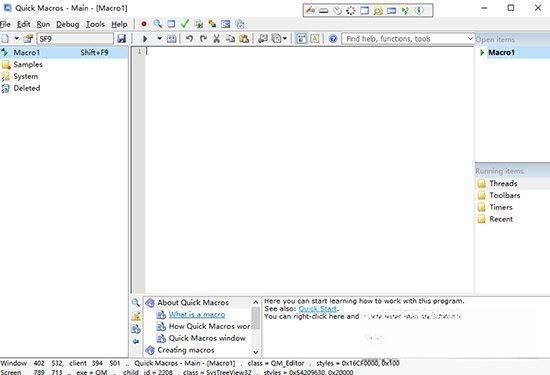Click inside the empty code editor area

[x=309, y=170]
